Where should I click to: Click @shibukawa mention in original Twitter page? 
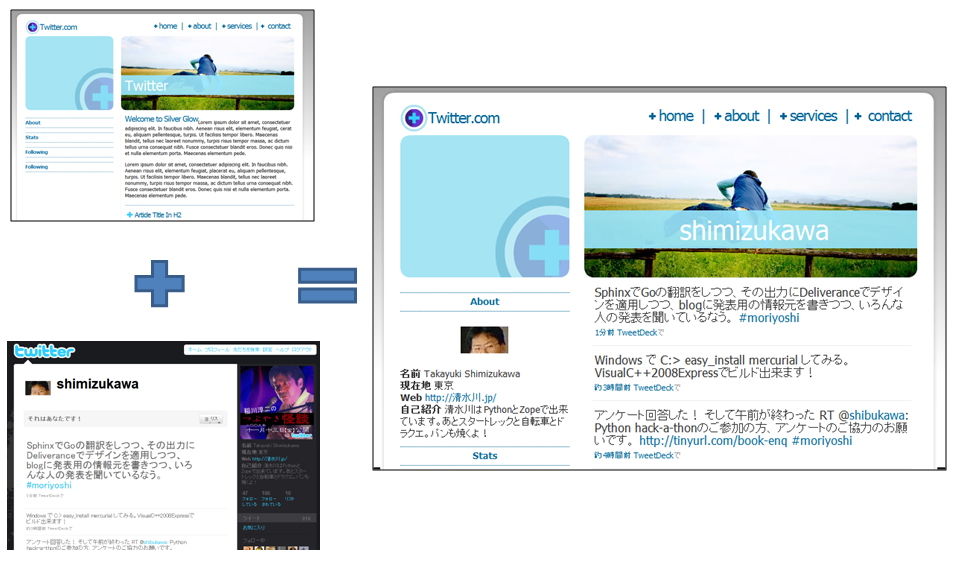pos(156,542)
